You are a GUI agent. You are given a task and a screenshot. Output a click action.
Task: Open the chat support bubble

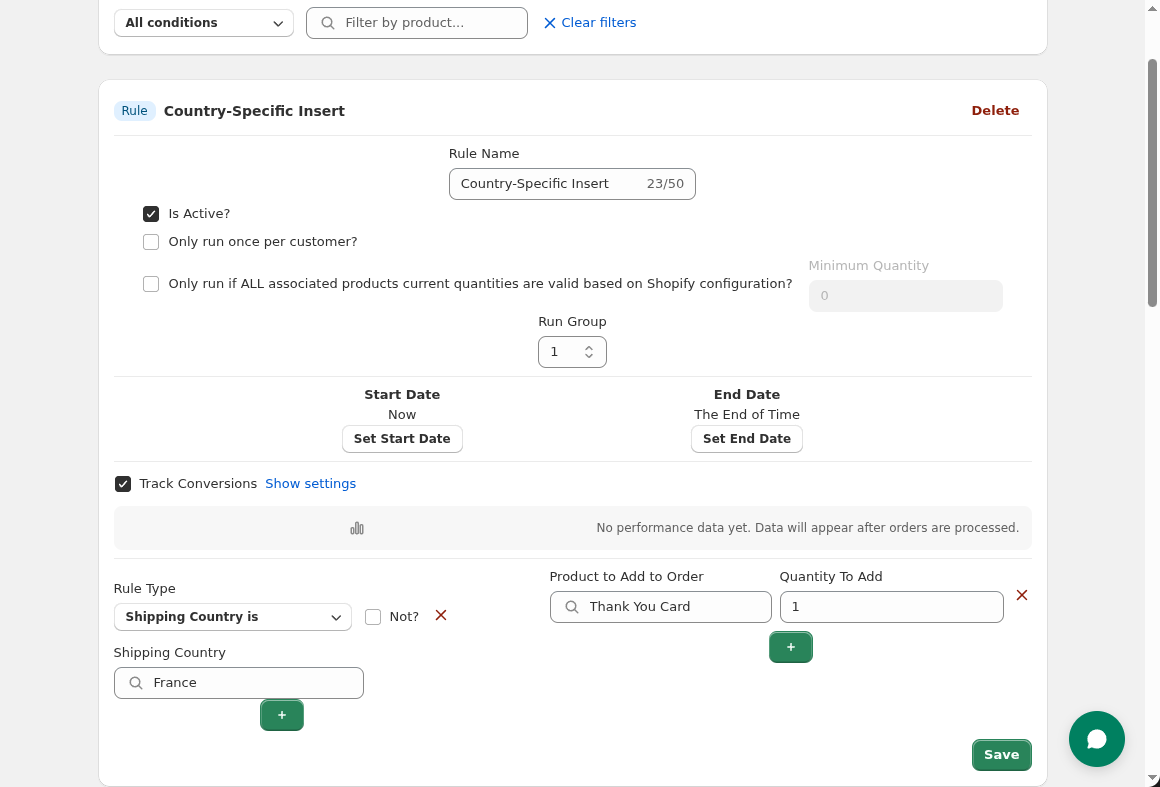tap(1096, 739)
